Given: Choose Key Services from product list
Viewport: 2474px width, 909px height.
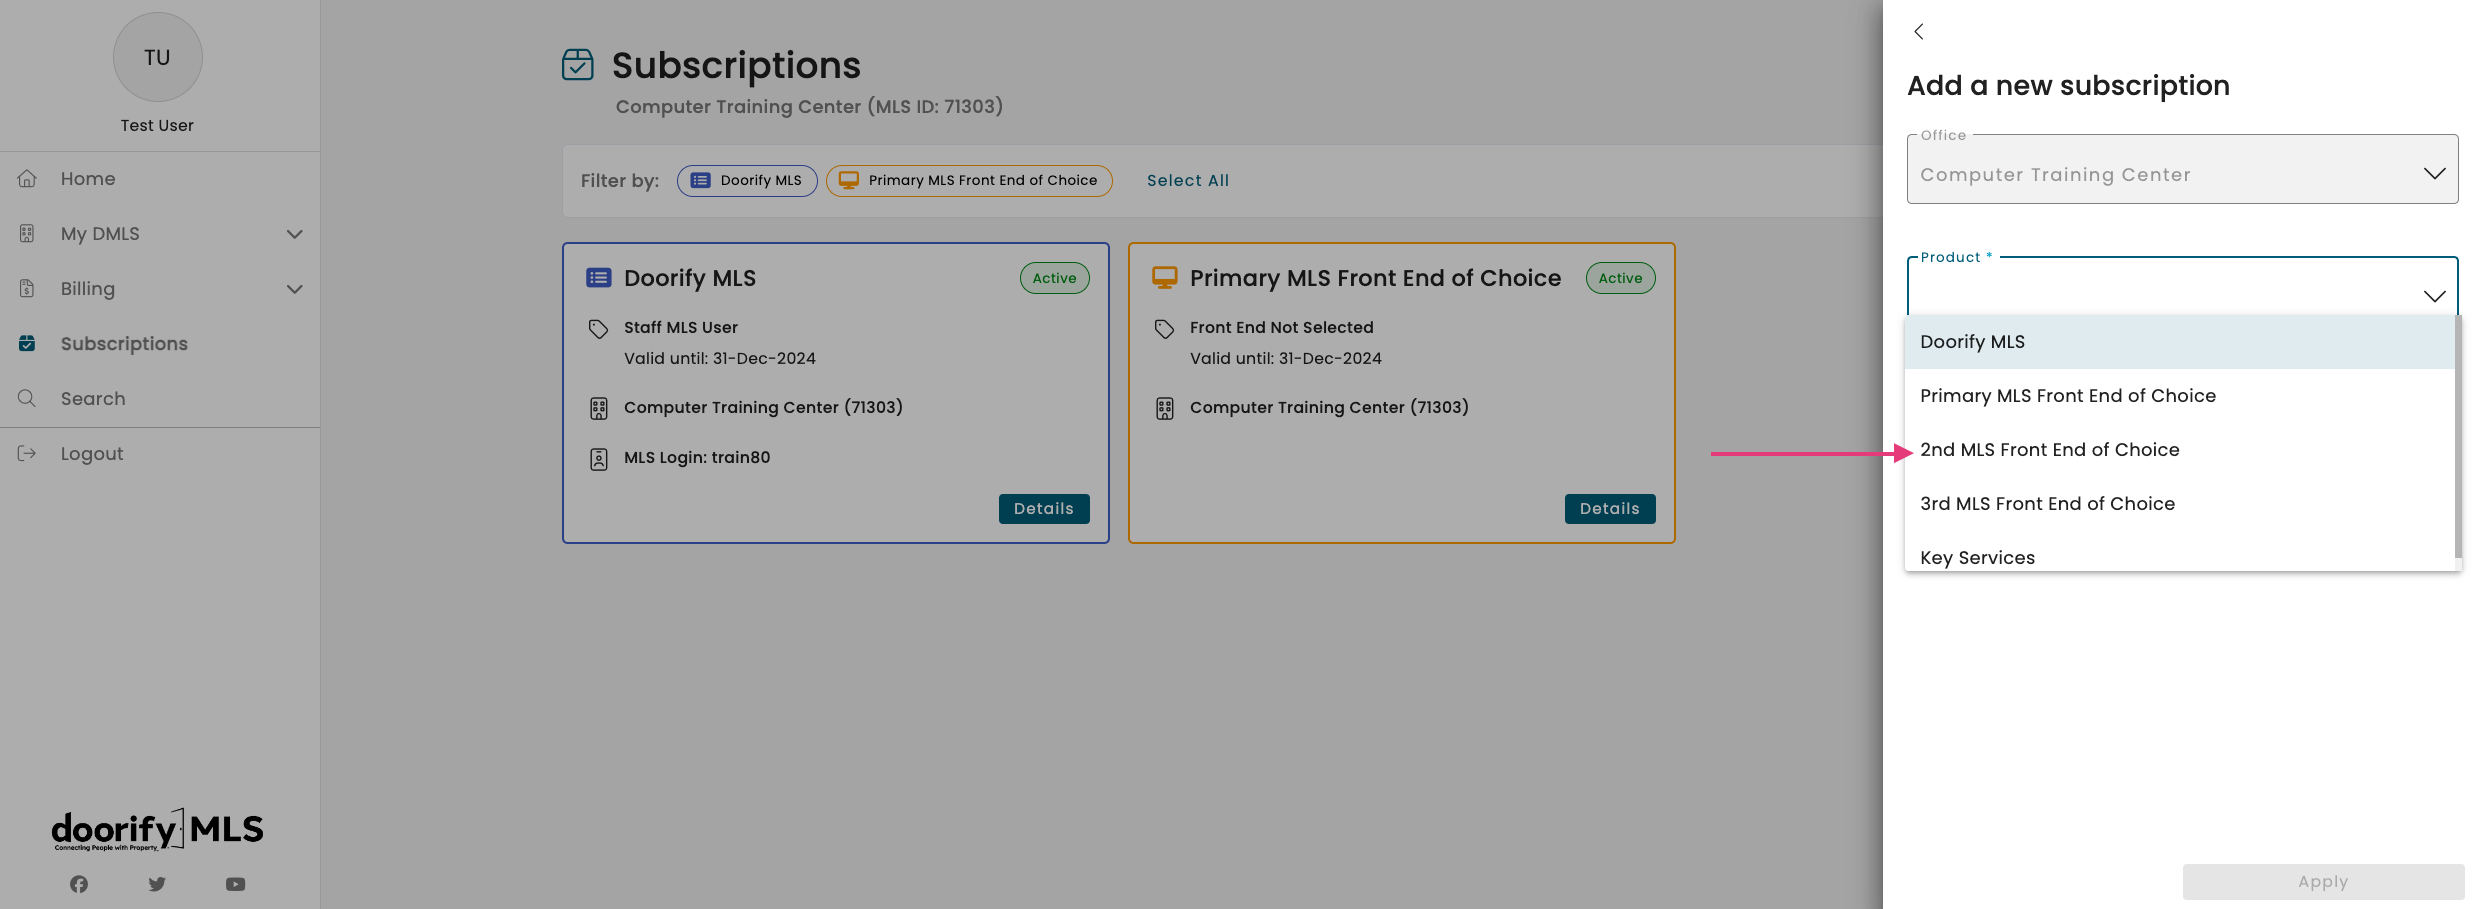Looking at the screenshot, I should [1977, 557].
